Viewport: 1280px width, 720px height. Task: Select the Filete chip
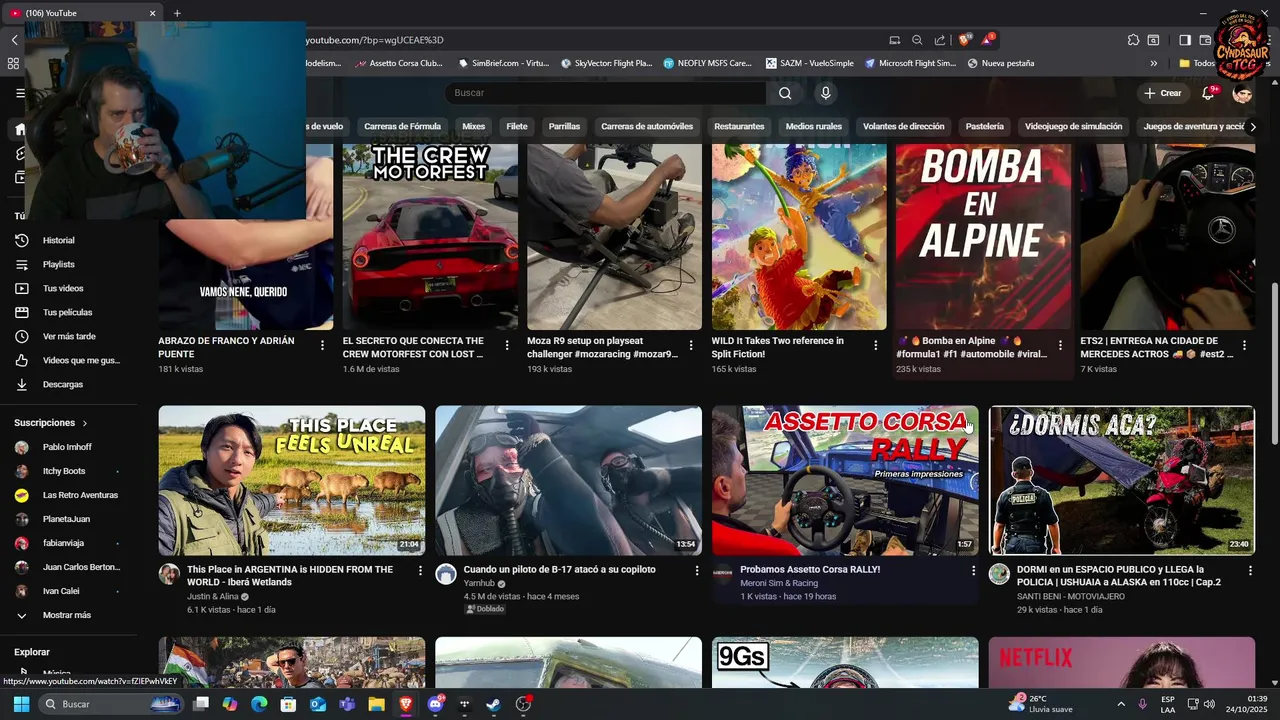pyautogui.click(x=517, y=127)
